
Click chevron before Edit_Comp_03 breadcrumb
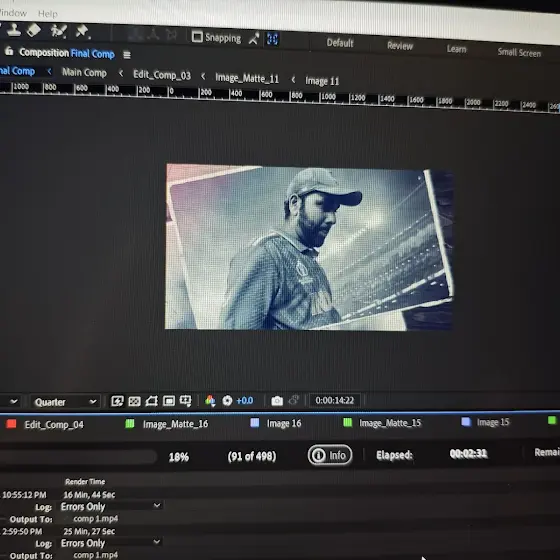121,73
